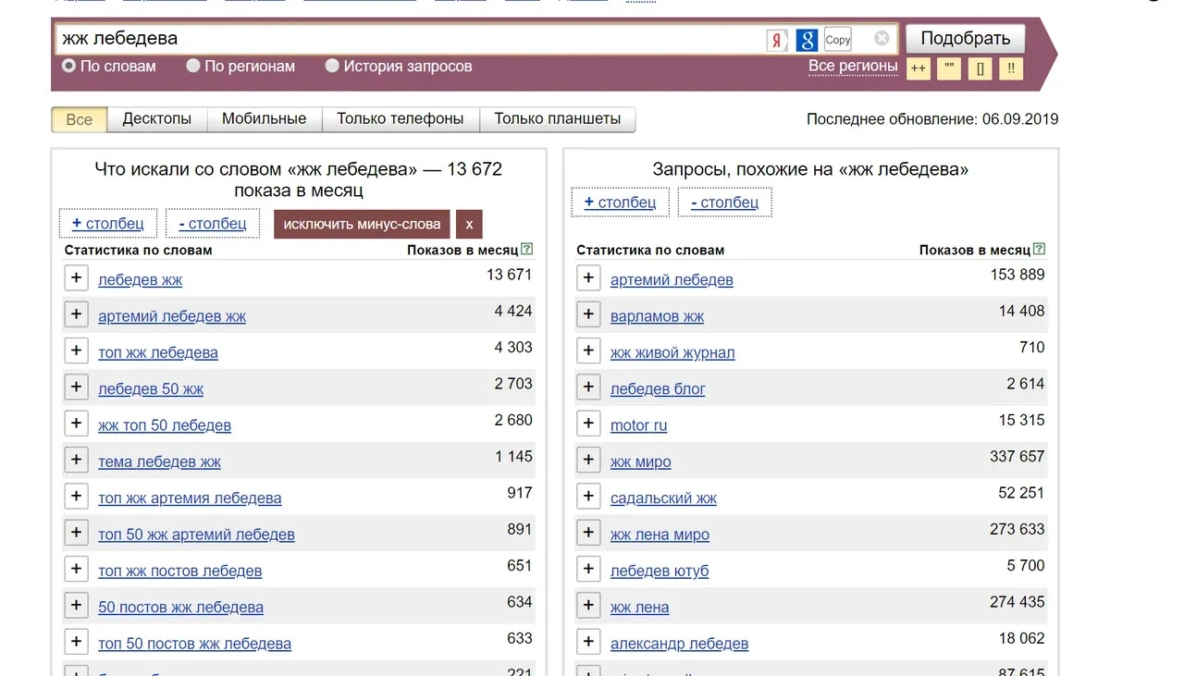Switch to the "Только телефоны" tab
This screenshot has height=676, width=1184.
[400, 119]
